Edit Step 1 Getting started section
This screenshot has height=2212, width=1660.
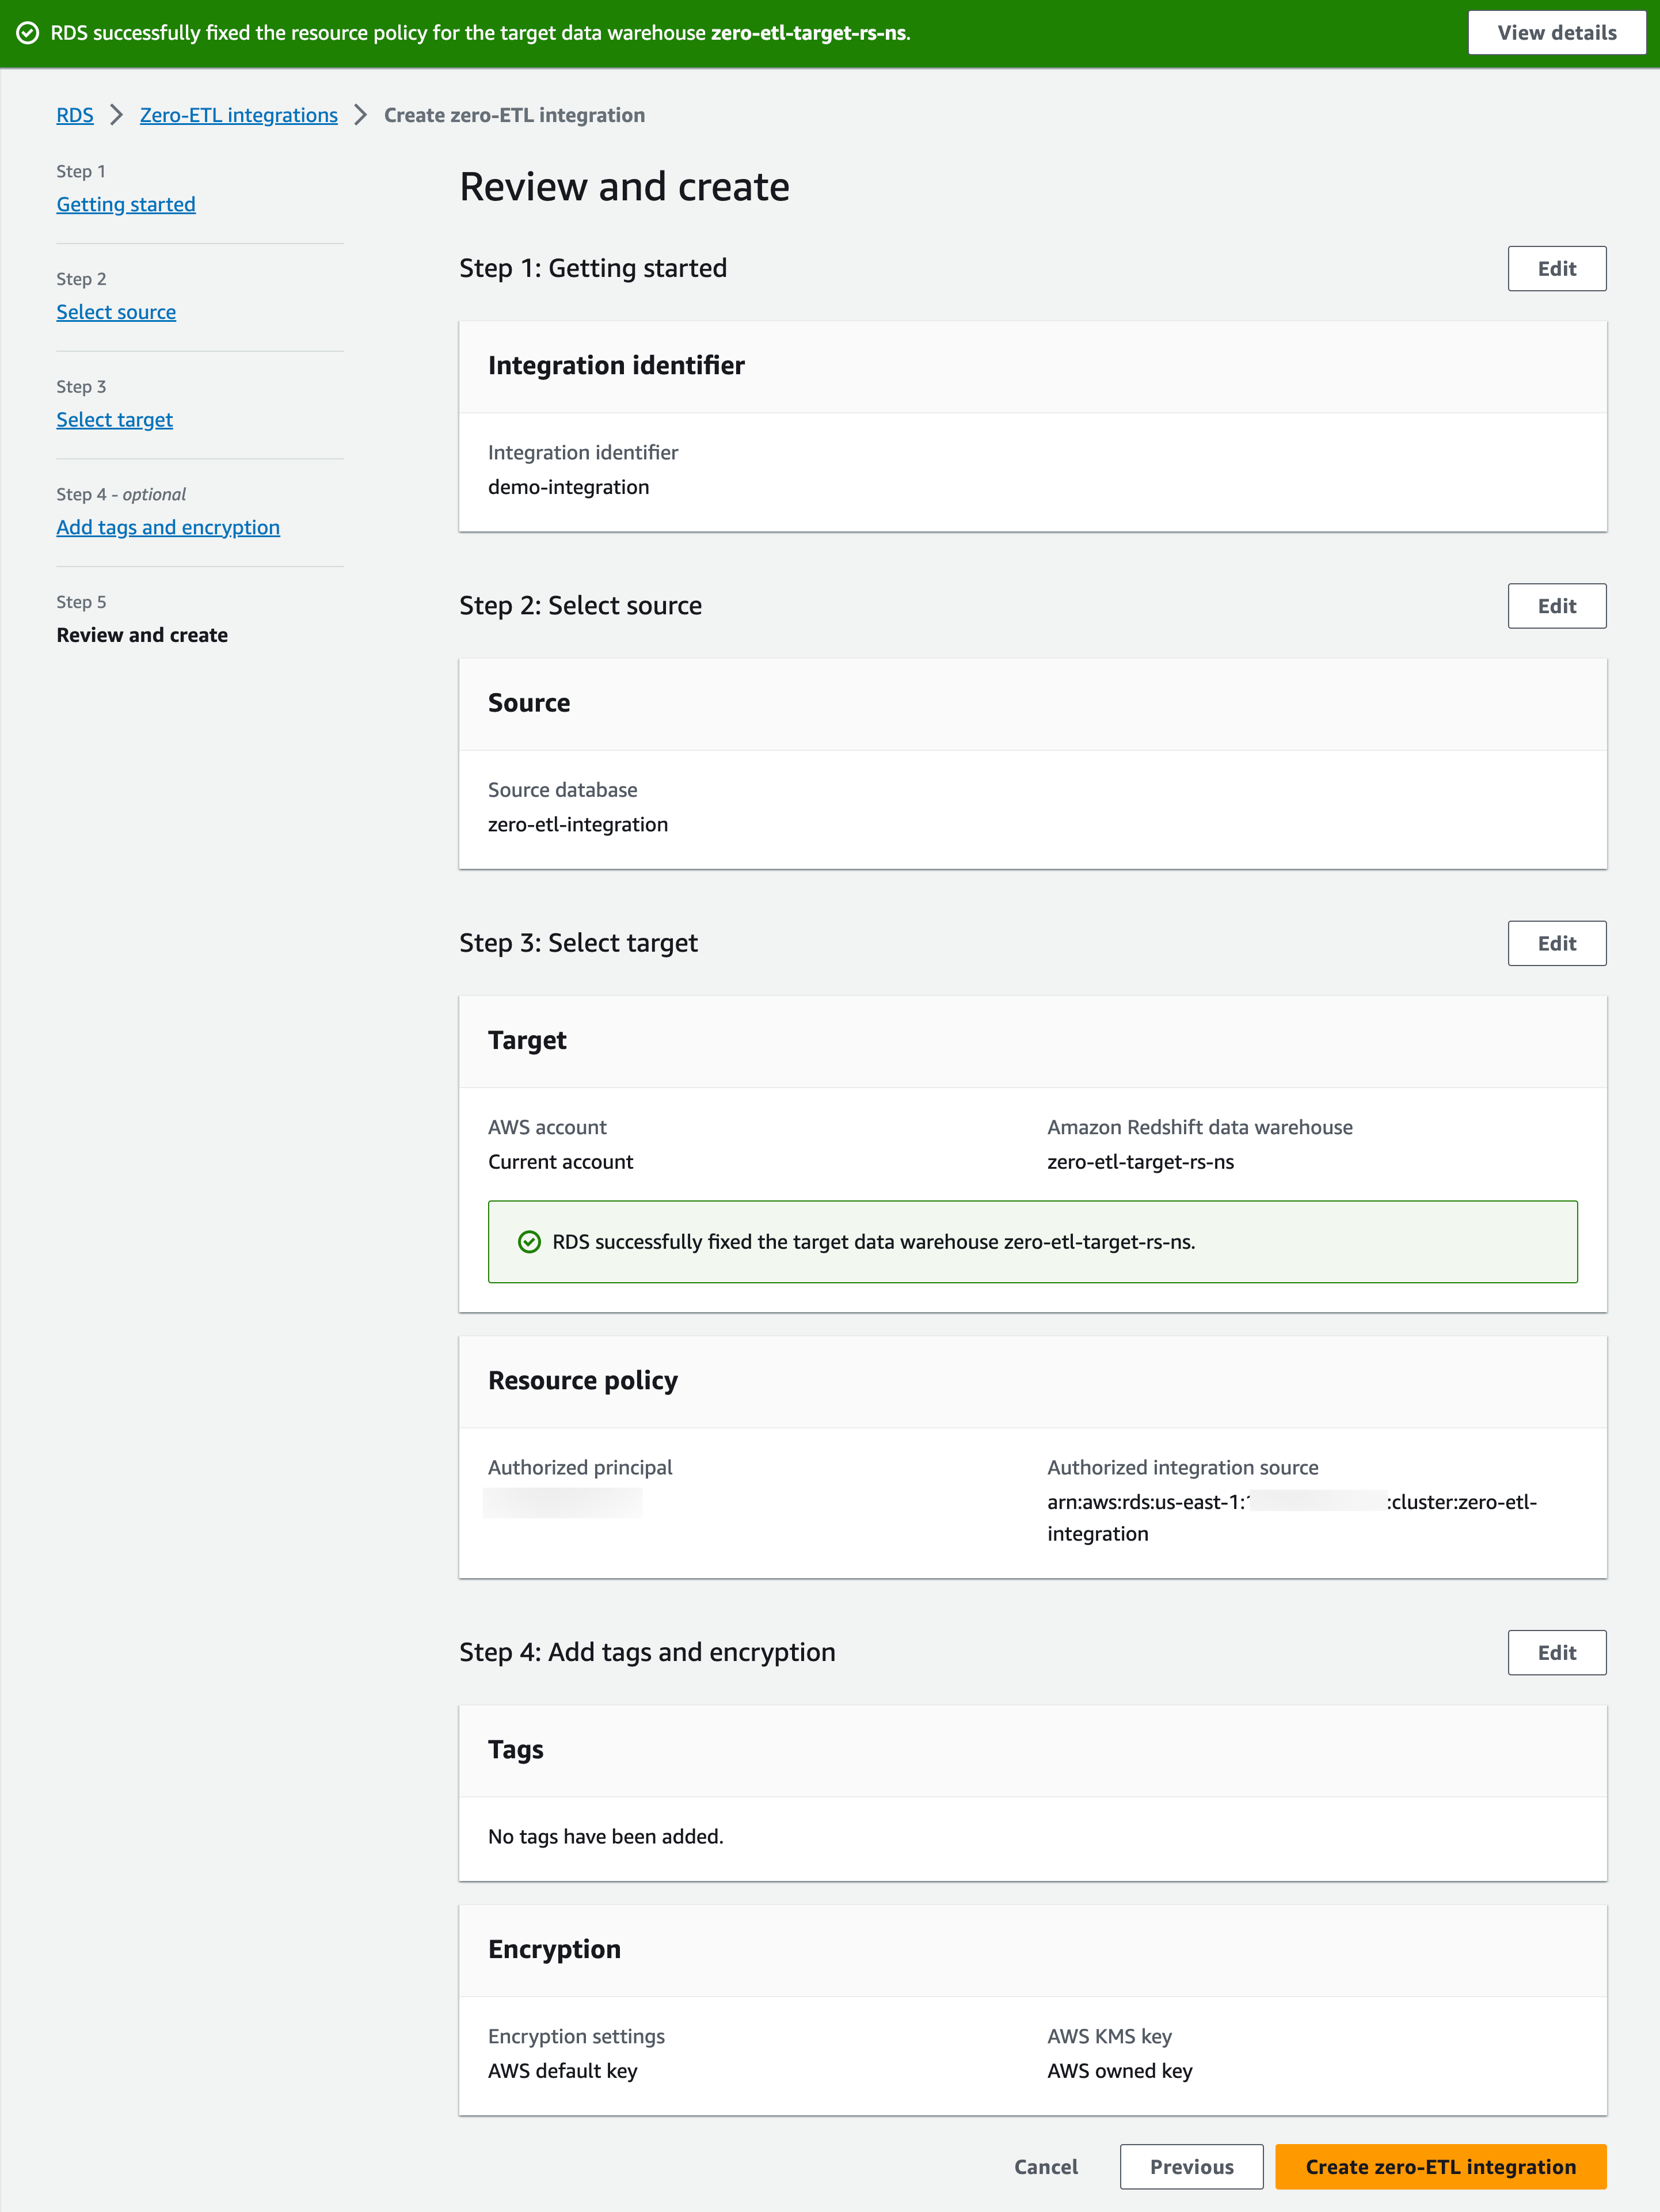click(1556, 269)
